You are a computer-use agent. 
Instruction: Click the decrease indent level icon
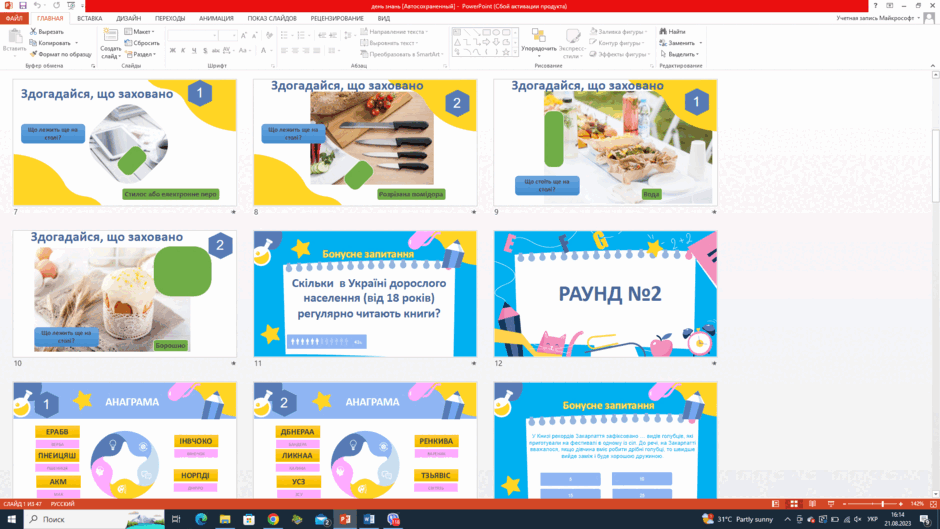(322, 36)
